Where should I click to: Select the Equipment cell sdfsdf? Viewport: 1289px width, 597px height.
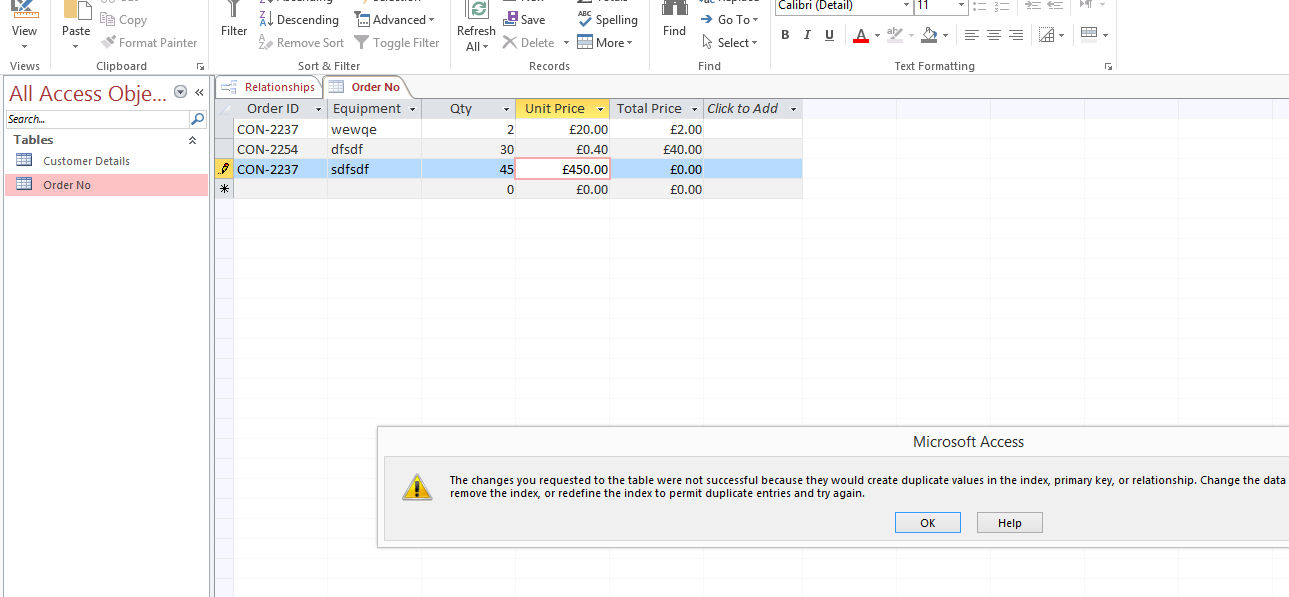[x=374, y=169]
